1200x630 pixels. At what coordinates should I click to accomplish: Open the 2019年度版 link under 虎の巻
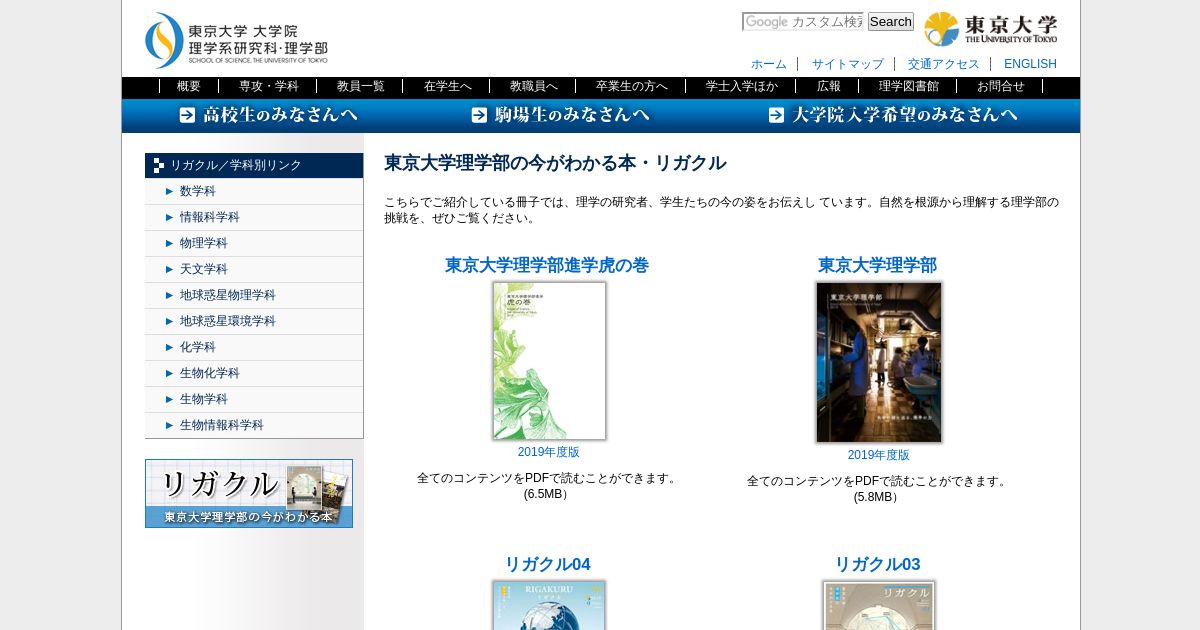548,452
